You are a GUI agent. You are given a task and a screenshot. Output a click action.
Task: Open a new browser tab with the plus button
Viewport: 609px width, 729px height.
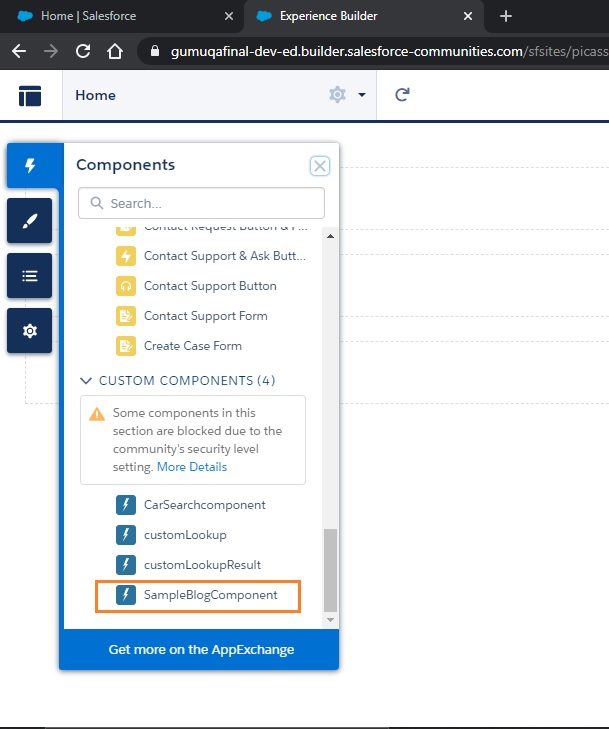coord(506,16)
